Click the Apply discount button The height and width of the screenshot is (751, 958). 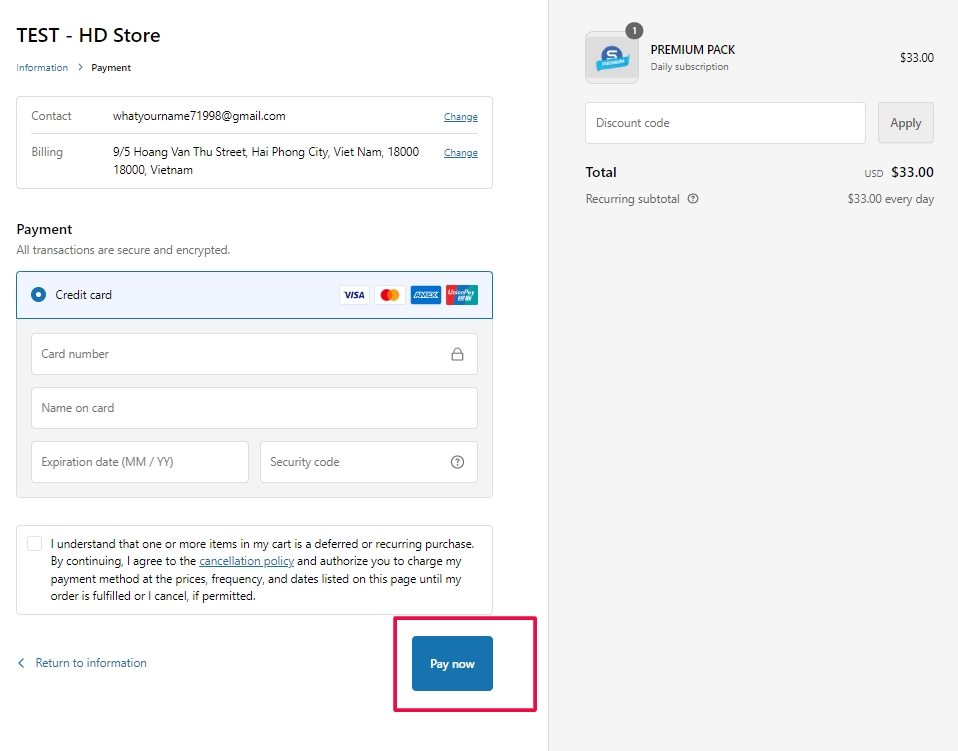click(x=905, y=123)
